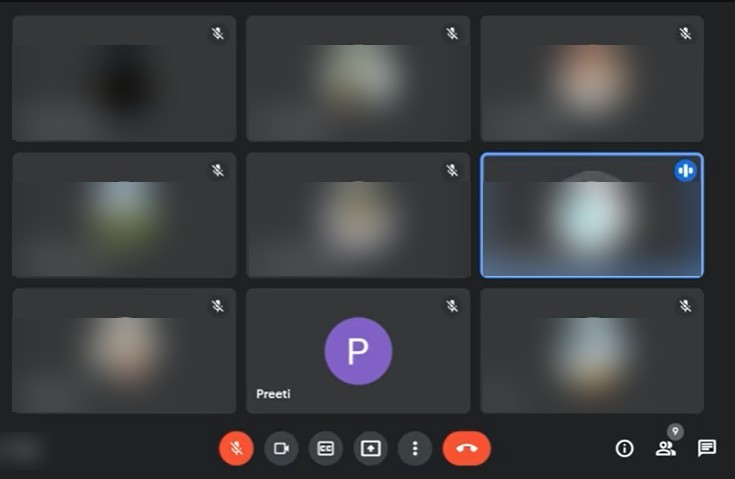Select the highlighted speaking participant tile
The height and width of the screenshot is (479, 735).
pyautogui.click(x=592, y=215)
